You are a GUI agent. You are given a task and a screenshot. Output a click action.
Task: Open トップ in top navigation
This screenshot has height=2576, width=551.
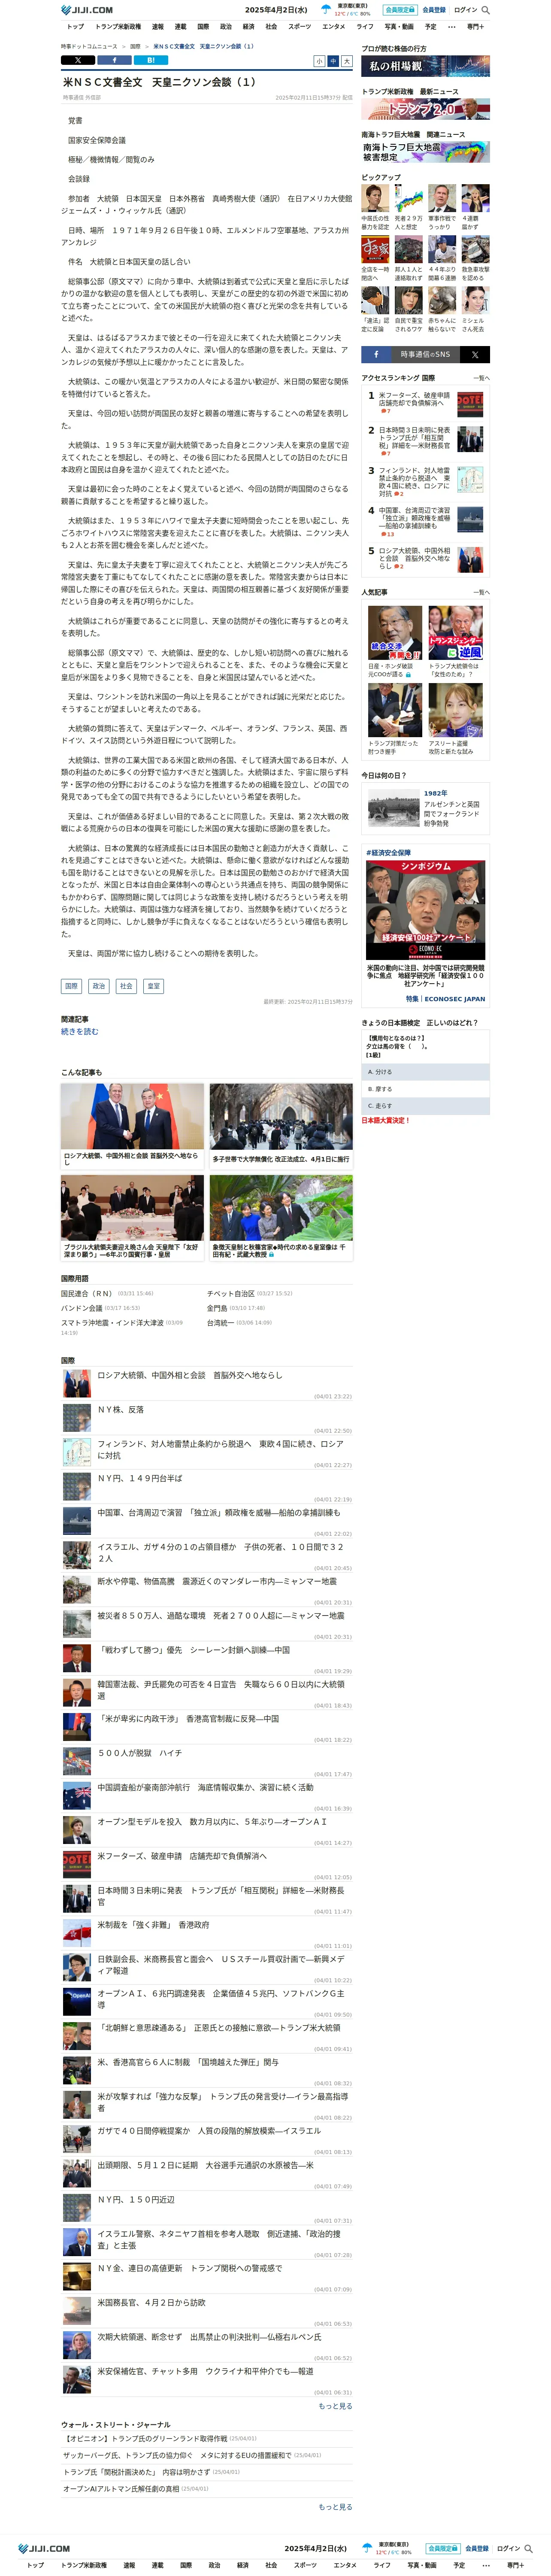75,27
